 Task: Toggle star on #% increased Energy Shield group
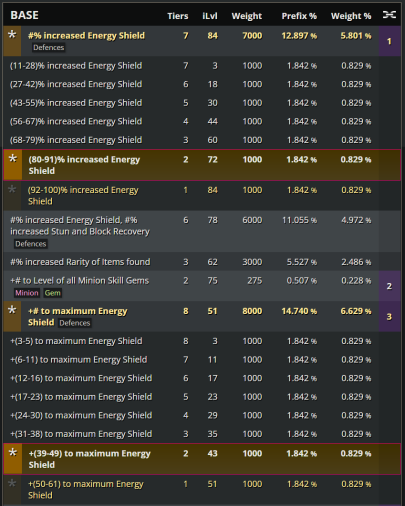tap(12, 41)
